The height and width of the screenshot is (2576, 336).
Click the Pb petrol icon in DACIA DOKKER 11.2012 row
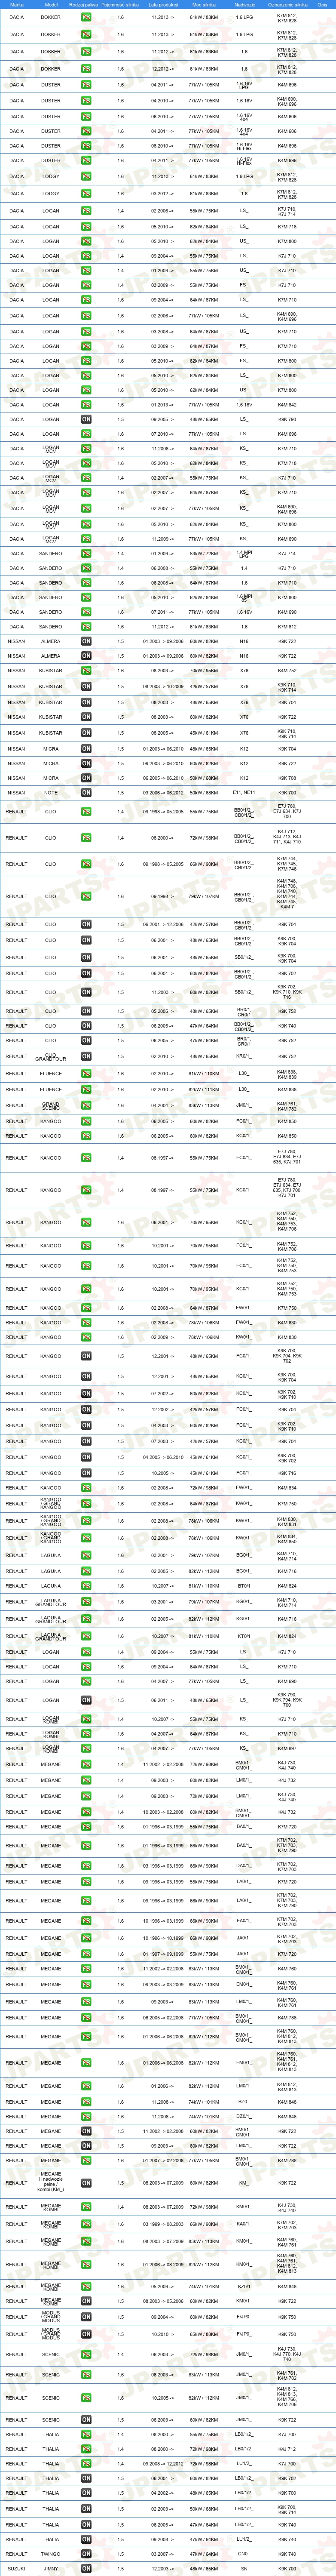pos(86,52)
